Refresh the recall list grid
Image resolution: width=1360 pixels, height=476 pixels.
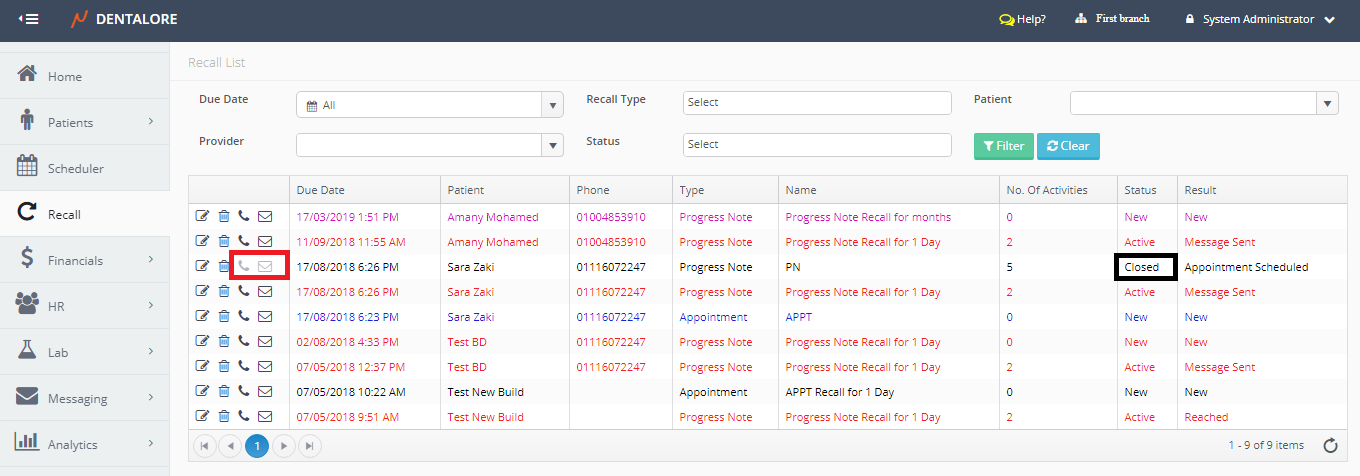tap(1330, 446)
